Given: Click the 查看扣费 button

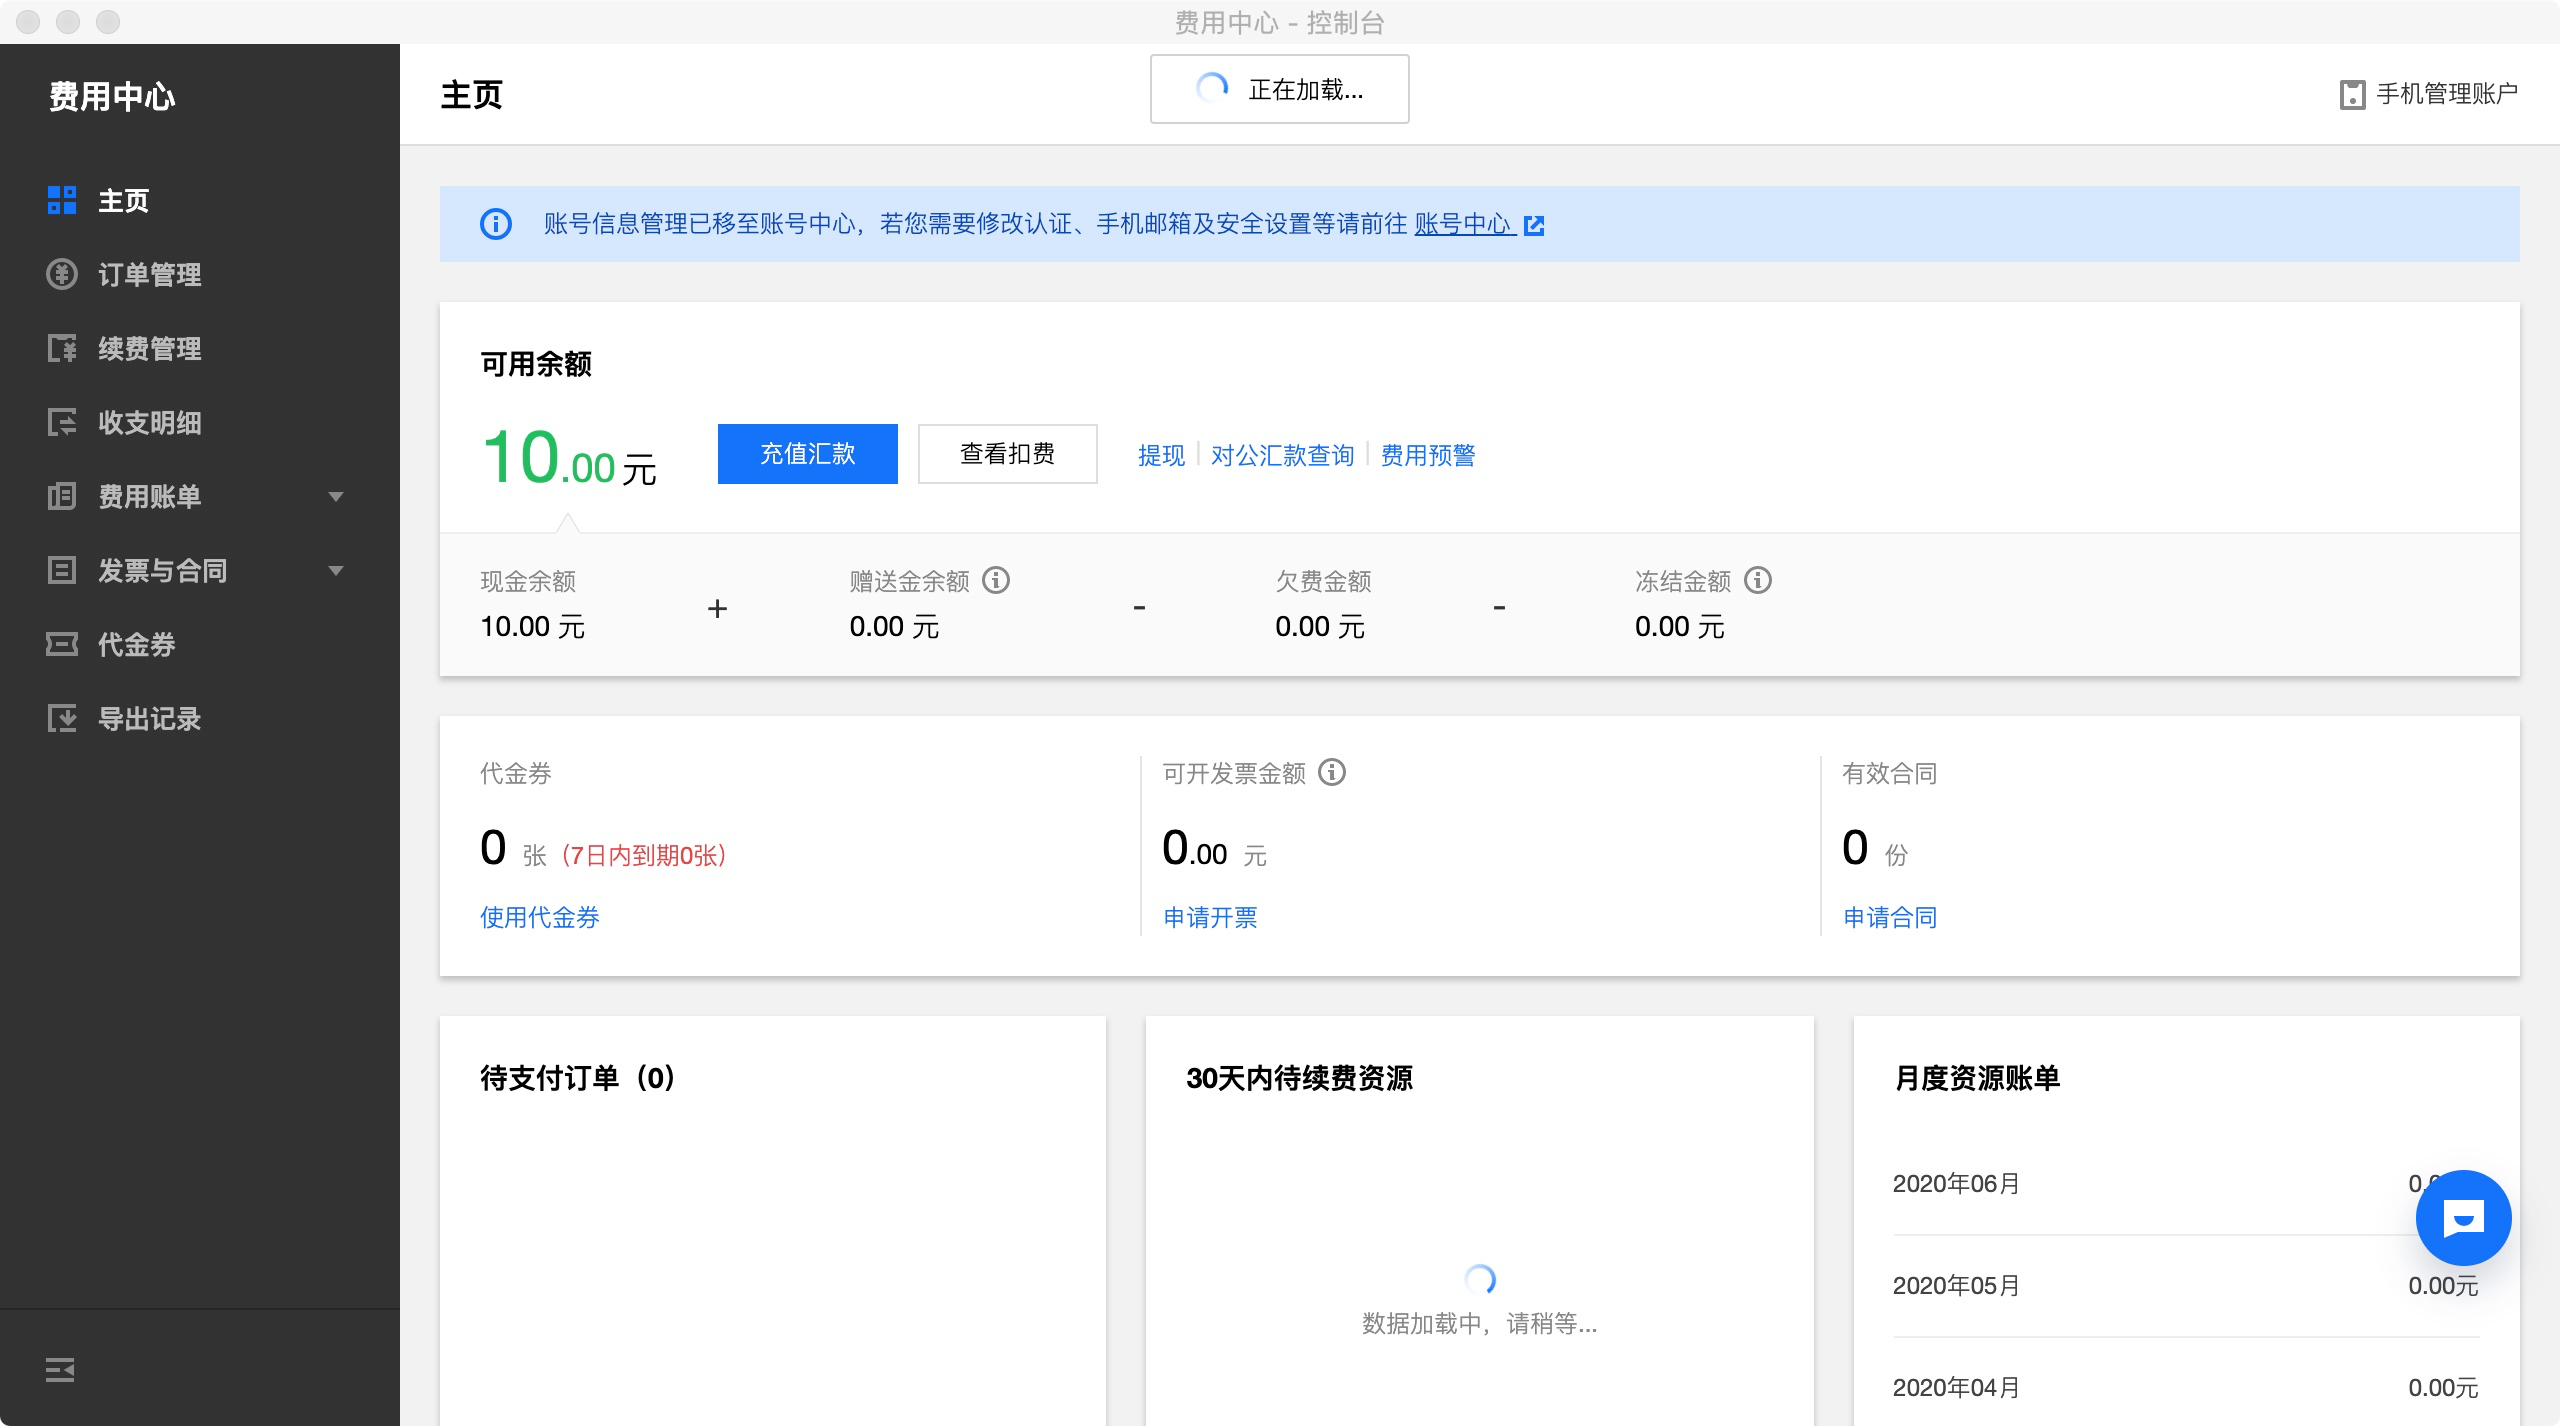Looking at the screenshot, I should tap(1007, 454).
